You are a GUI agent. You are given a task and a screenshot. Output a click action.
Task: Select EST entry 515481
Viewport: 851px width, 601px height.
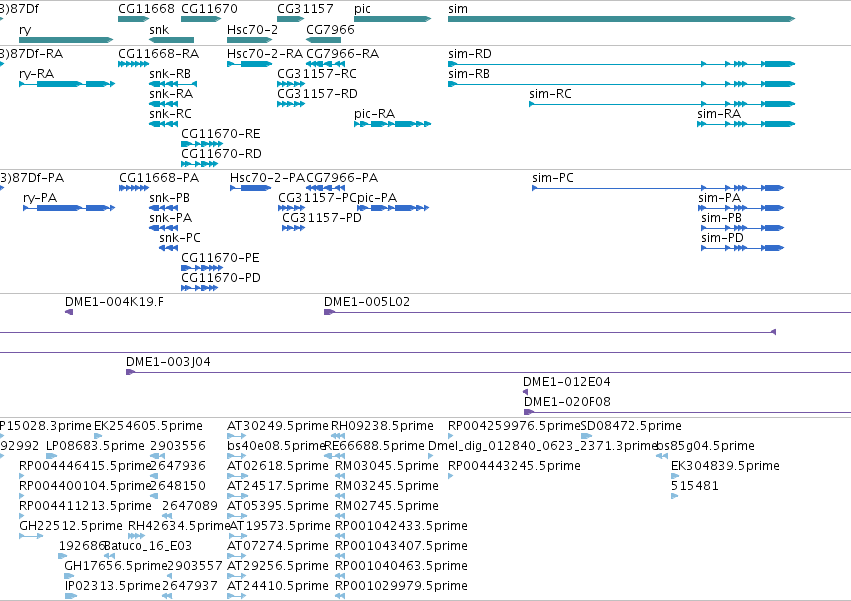[675, 496]
